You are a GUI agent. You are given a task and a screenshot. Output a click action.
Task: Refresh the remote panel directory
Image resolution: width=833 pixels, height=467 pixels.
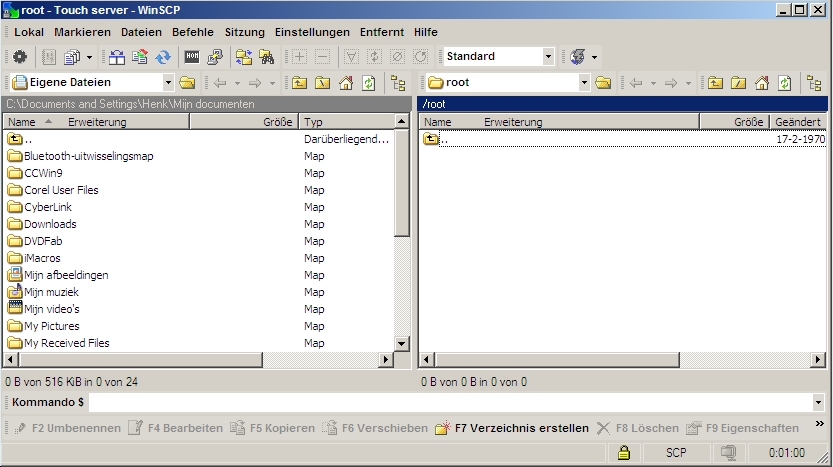785,83
